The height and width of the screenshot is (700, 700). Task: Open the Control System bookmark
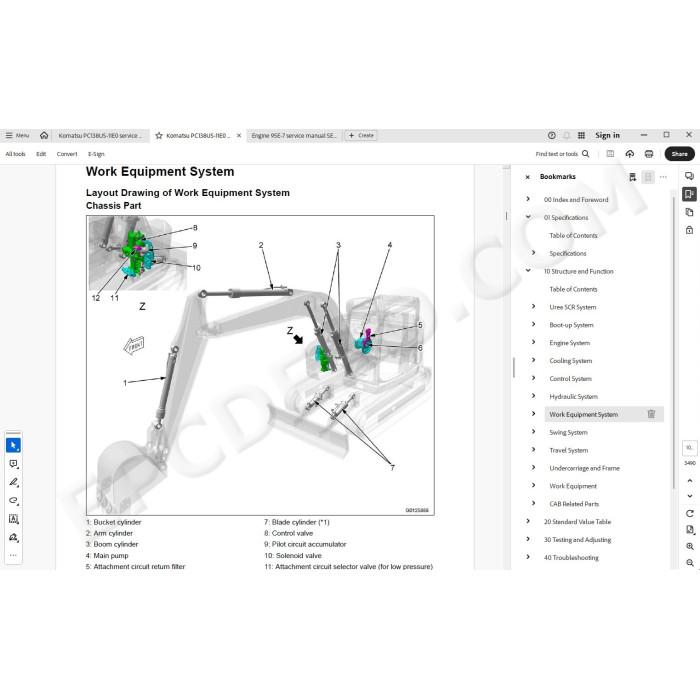pos(570,379)
